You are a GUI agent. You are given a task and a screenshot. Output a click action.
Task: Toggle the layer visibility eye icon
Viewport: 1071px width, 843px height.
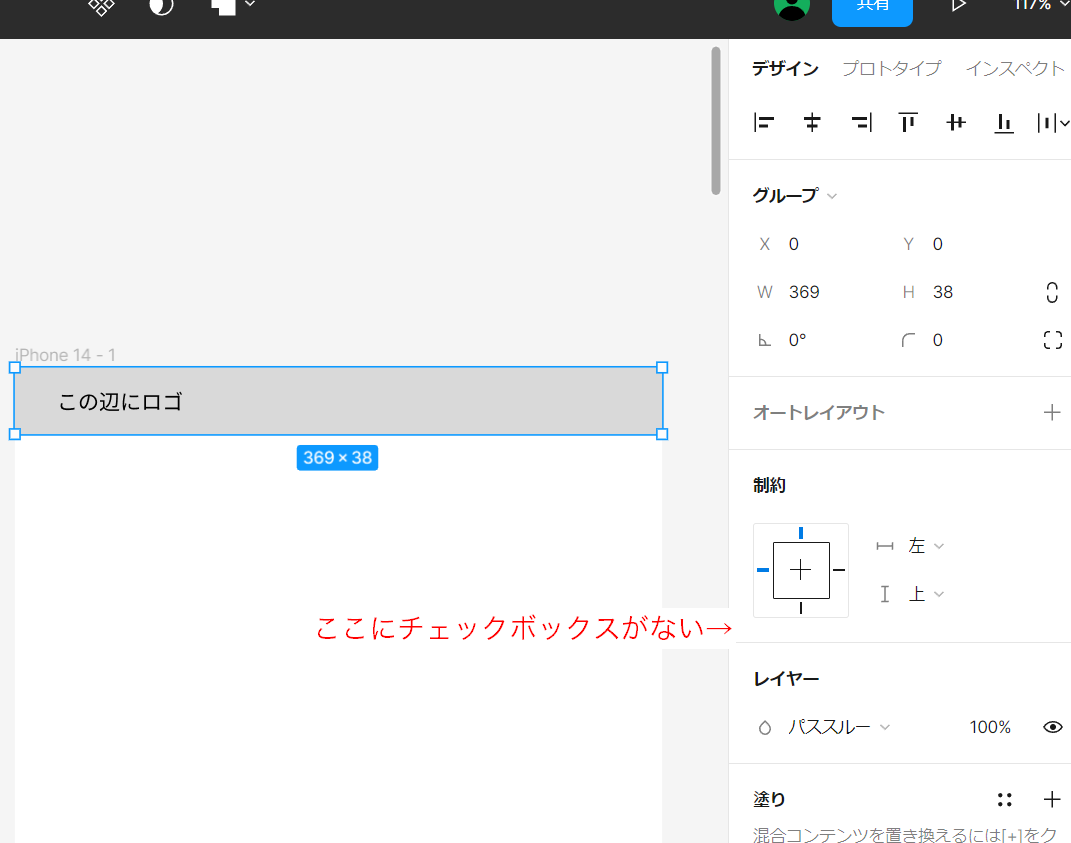pos(1053,727)
